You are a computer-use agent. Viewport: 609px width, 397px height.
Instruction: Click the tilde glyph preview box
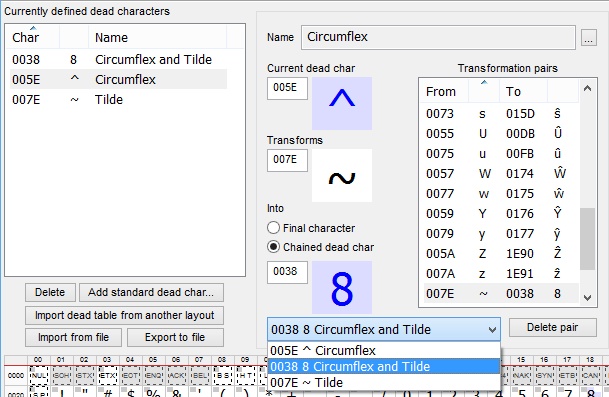pos(342,176)
